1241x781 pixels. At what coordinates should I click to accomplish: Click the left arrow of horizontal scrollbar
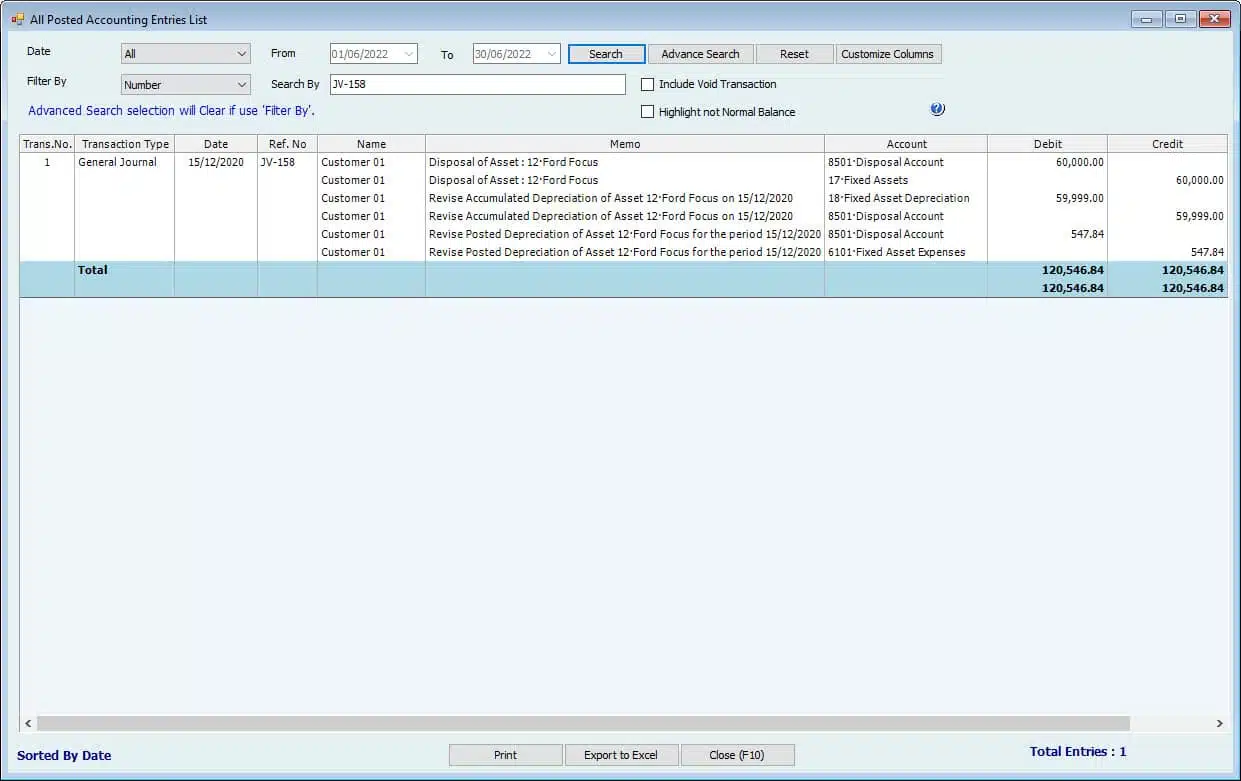(28, 723)
